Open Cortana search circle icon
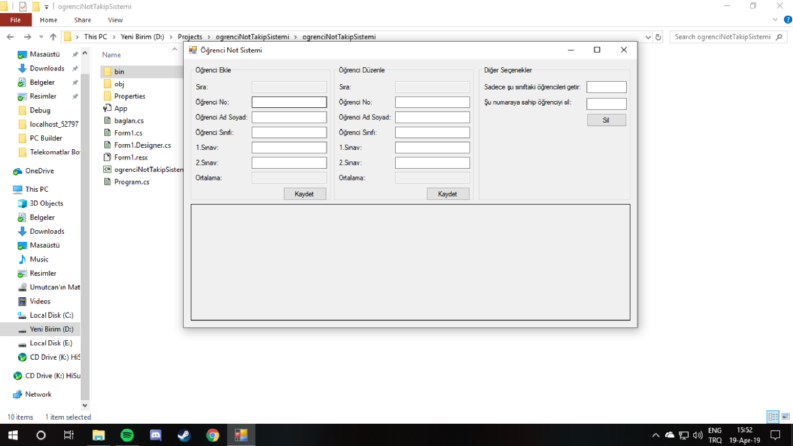Viewport: 793px width, 446px height. click(41, 435)
